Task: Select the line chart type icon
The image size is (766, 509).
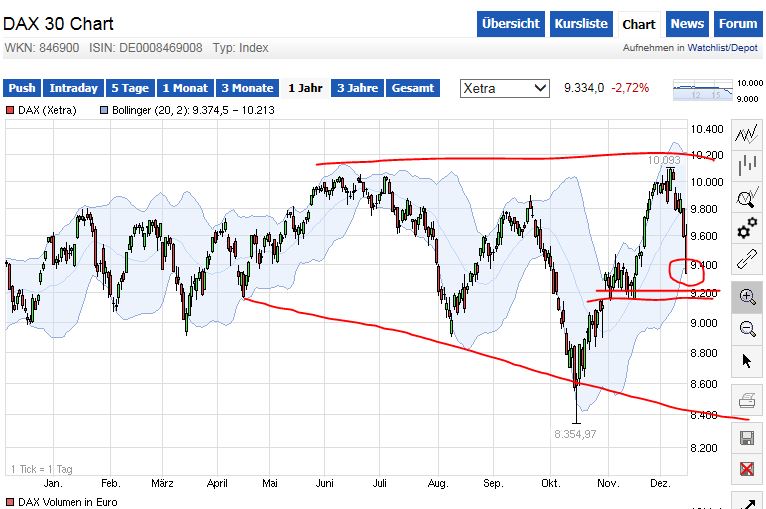Action: (x=746, y=135)
